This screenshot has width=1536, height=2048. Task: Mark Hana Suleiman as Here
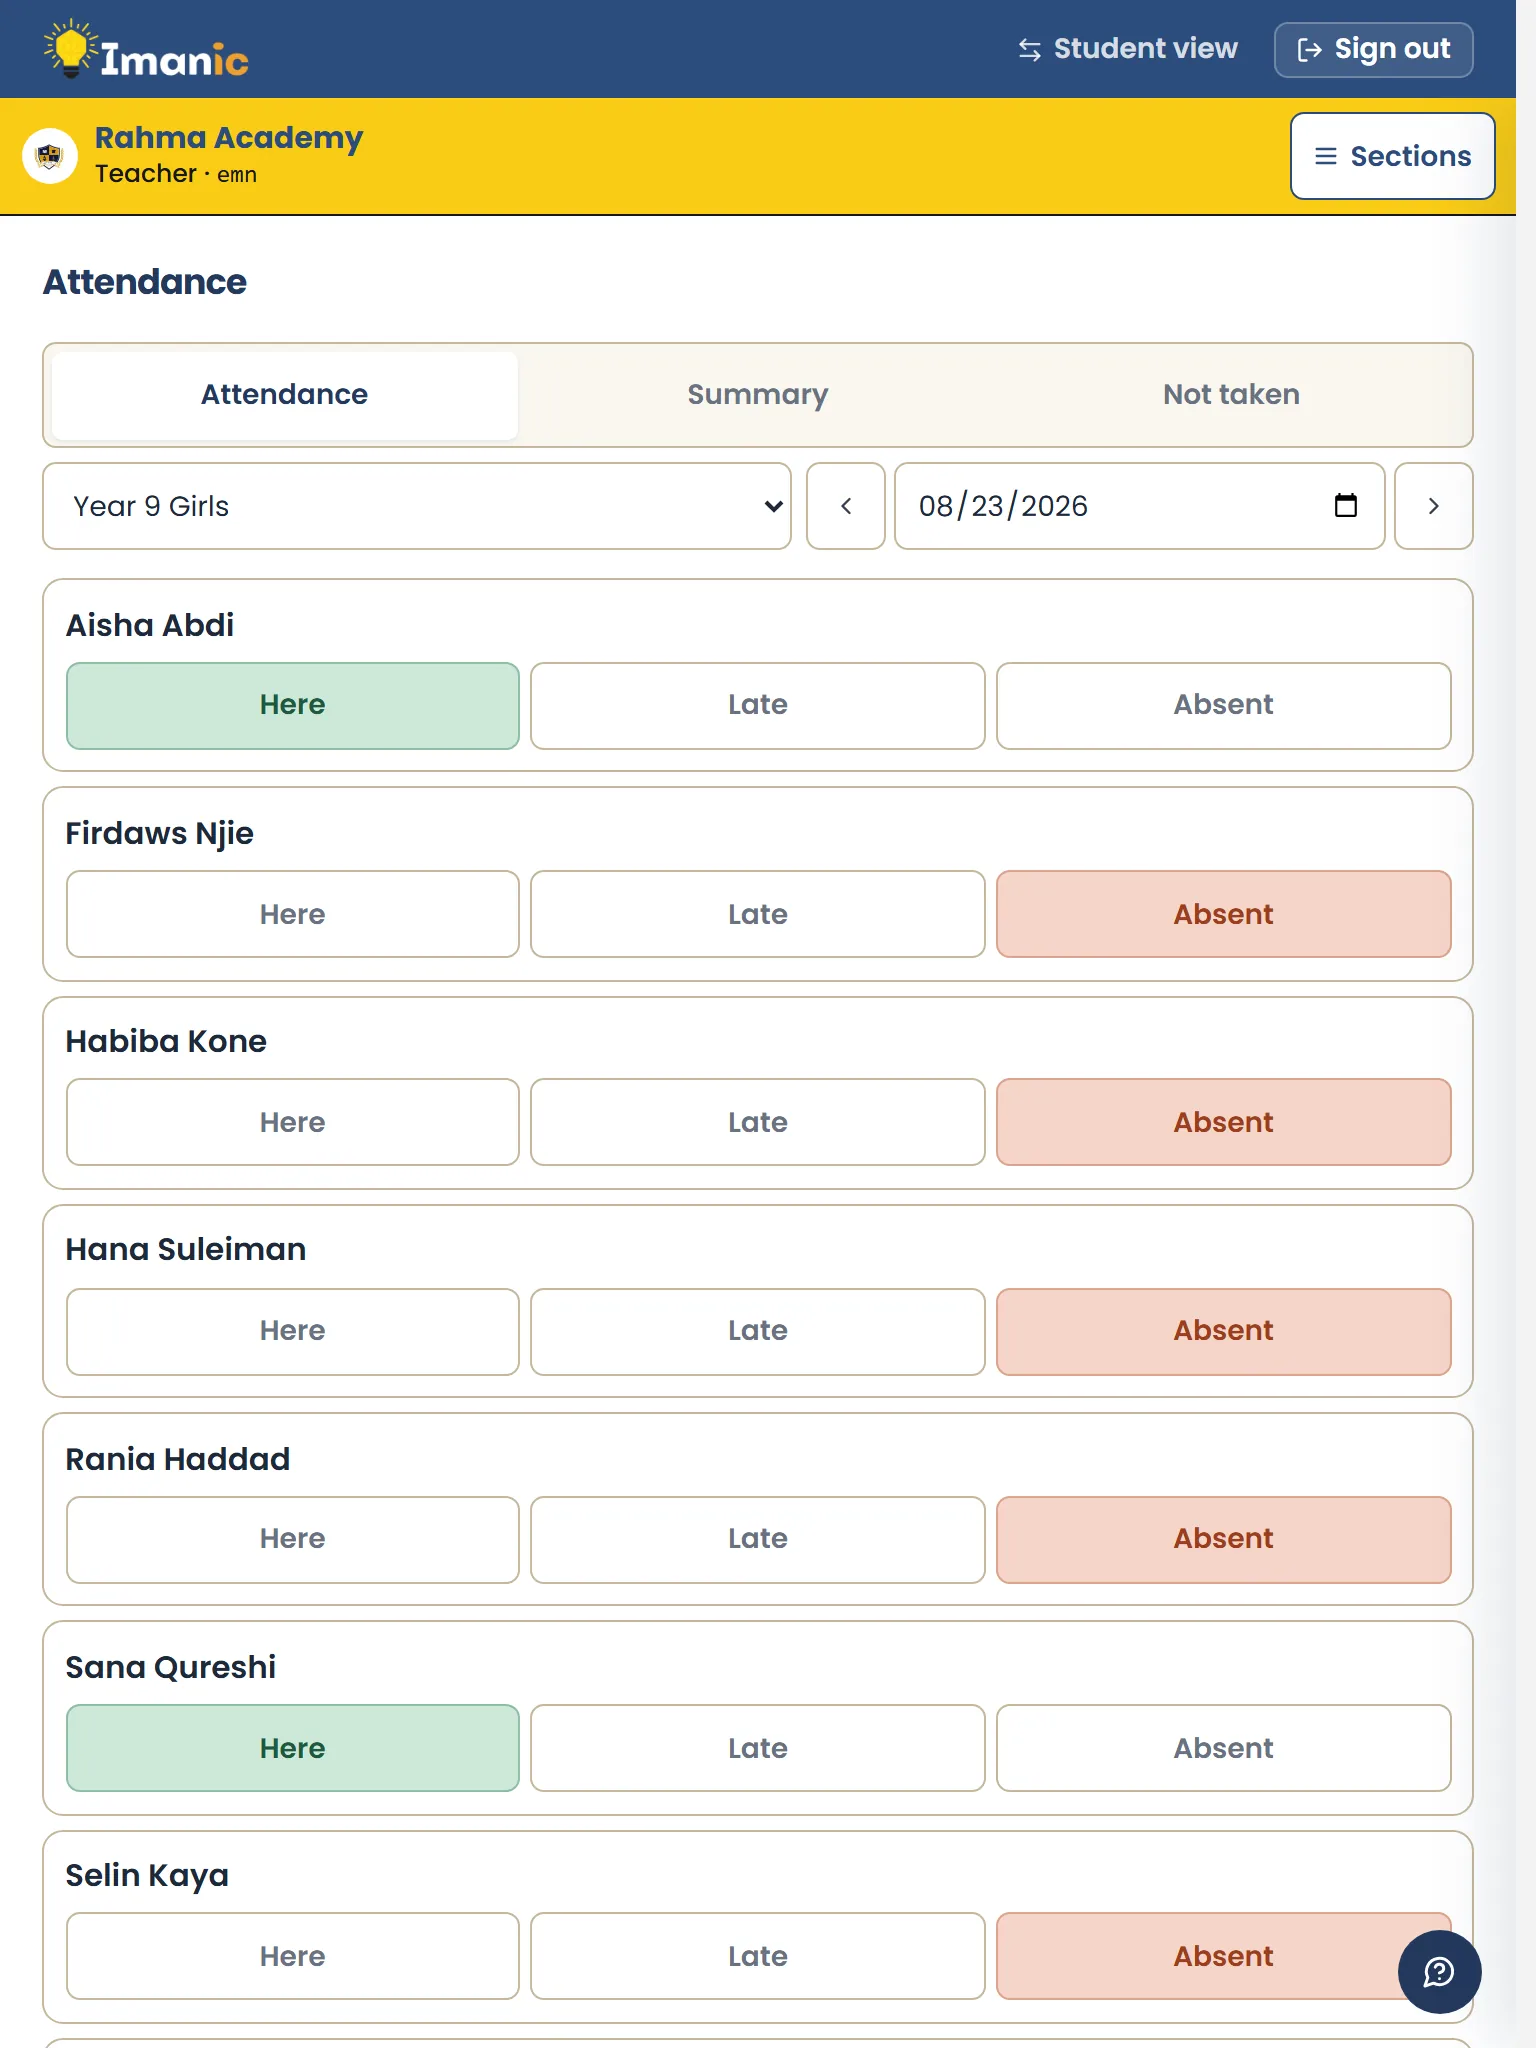tap(293, 1332)
